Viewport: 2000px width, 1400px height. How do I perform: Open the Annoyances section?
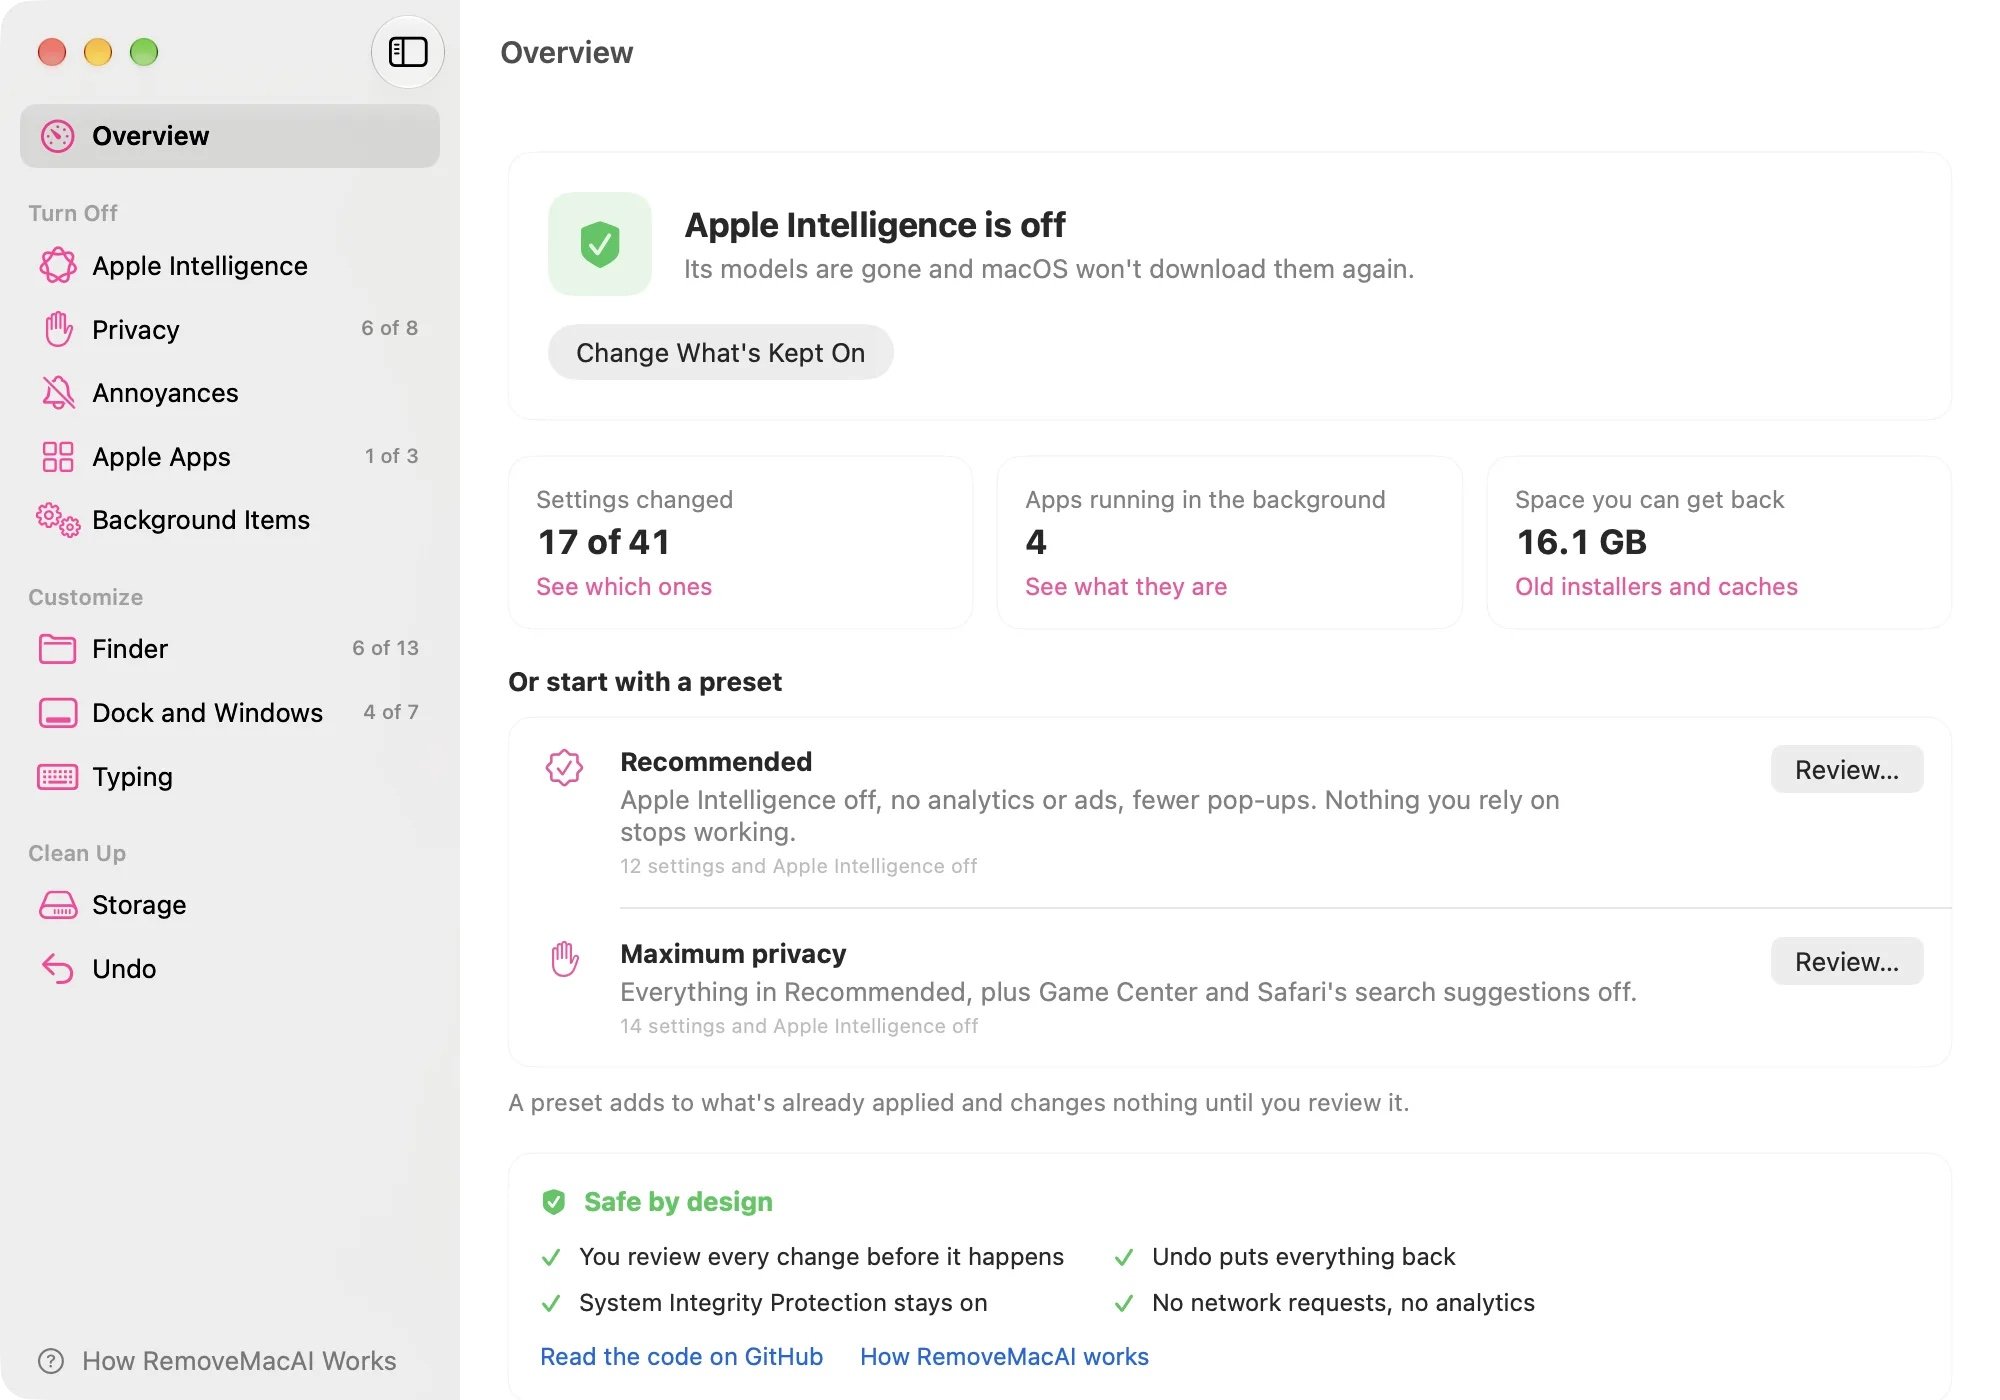click(230, 393)
